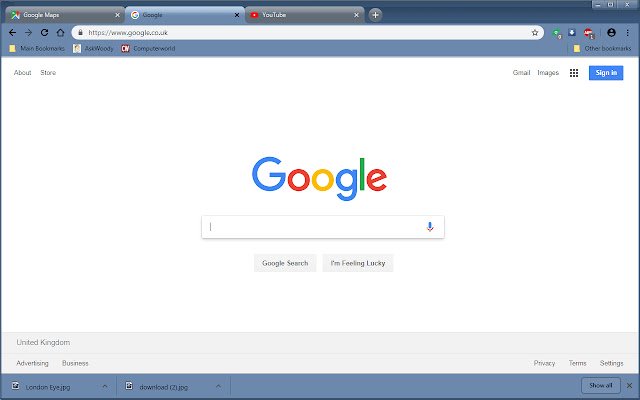Click the Google logo
This screenshot has height=400, width=640.
(320, 178)
